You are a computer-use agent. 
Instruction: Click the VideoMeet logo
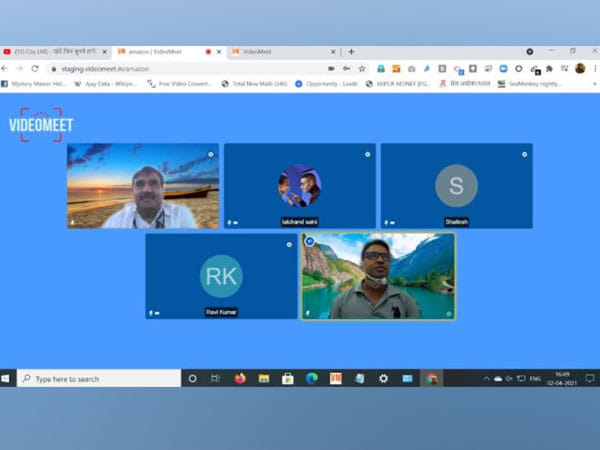[40, 125]
